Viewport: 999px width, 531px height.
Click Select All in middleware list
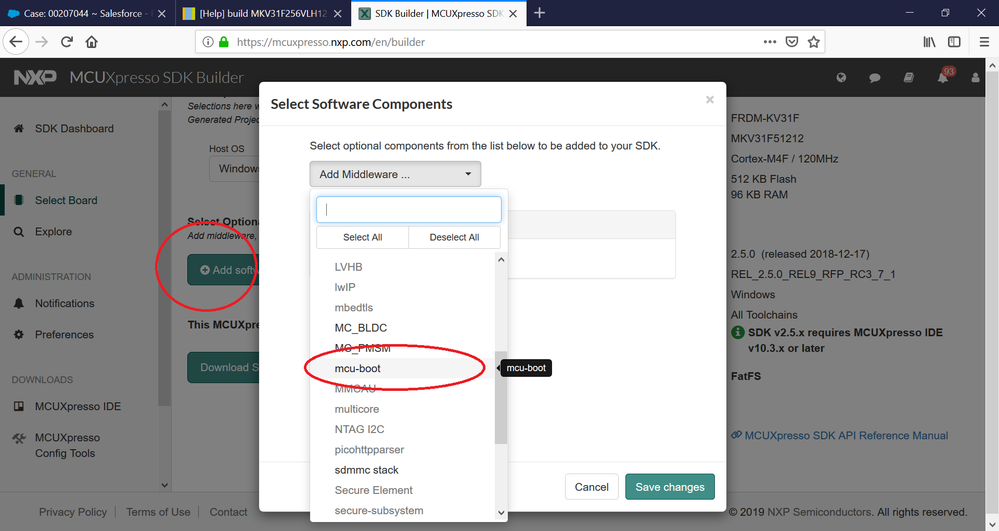tap(363, 237)
